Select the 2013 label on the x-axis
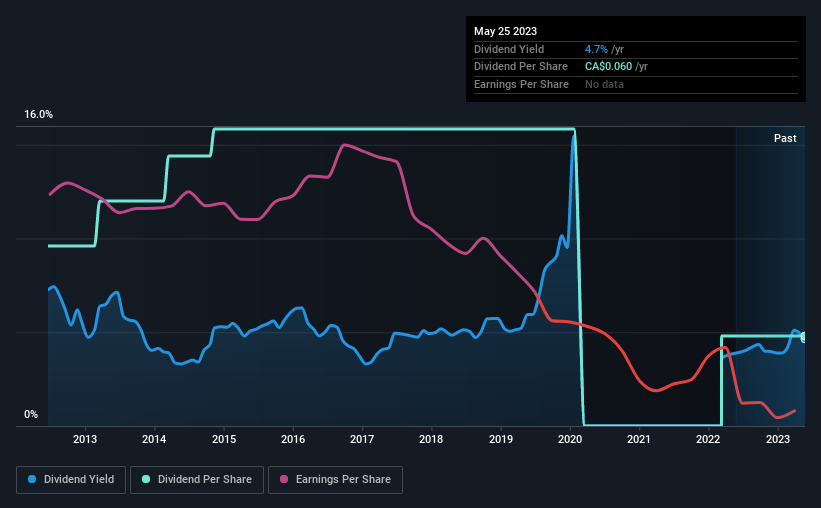The height and width of the screenshot is (508, 821). [85, 439]
